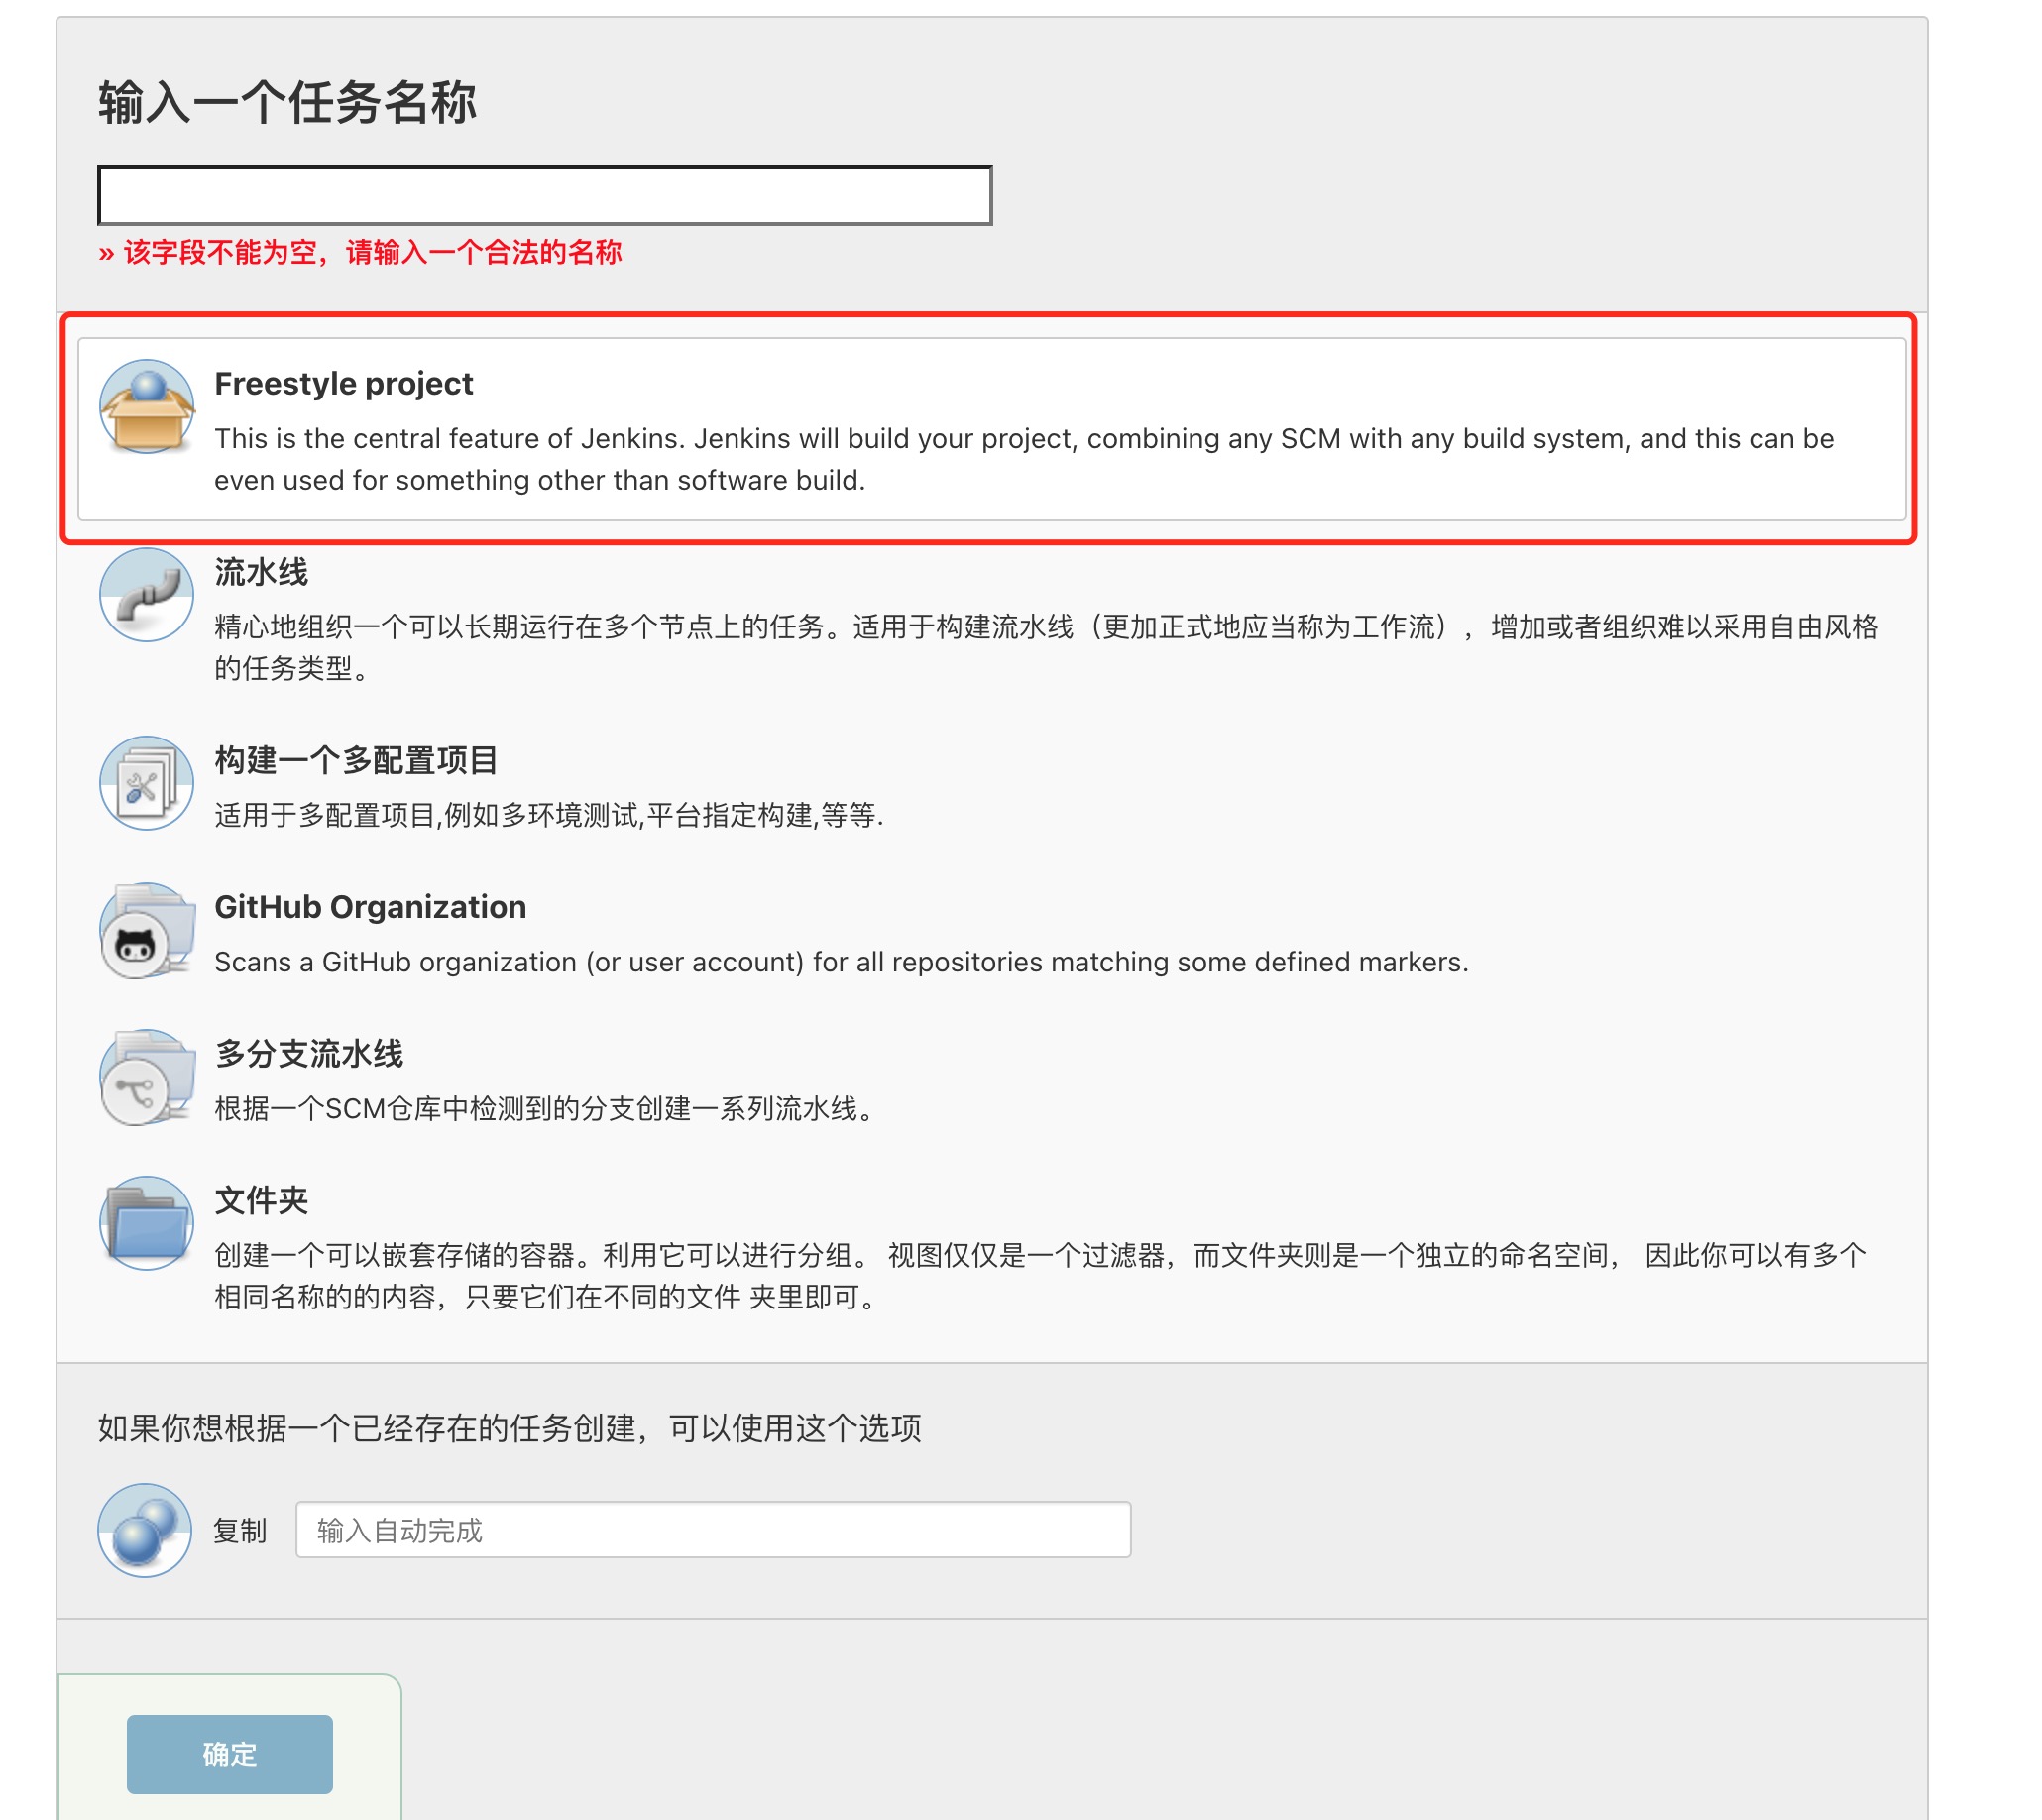Focus the task name input field
Screen dimensions: 2042x1820
tap(545, 195)
